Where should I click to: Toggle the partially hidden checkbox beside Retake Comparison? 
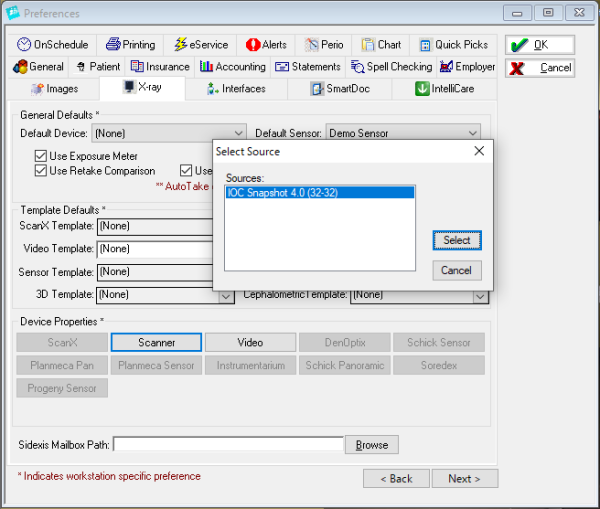coord(187,171)
